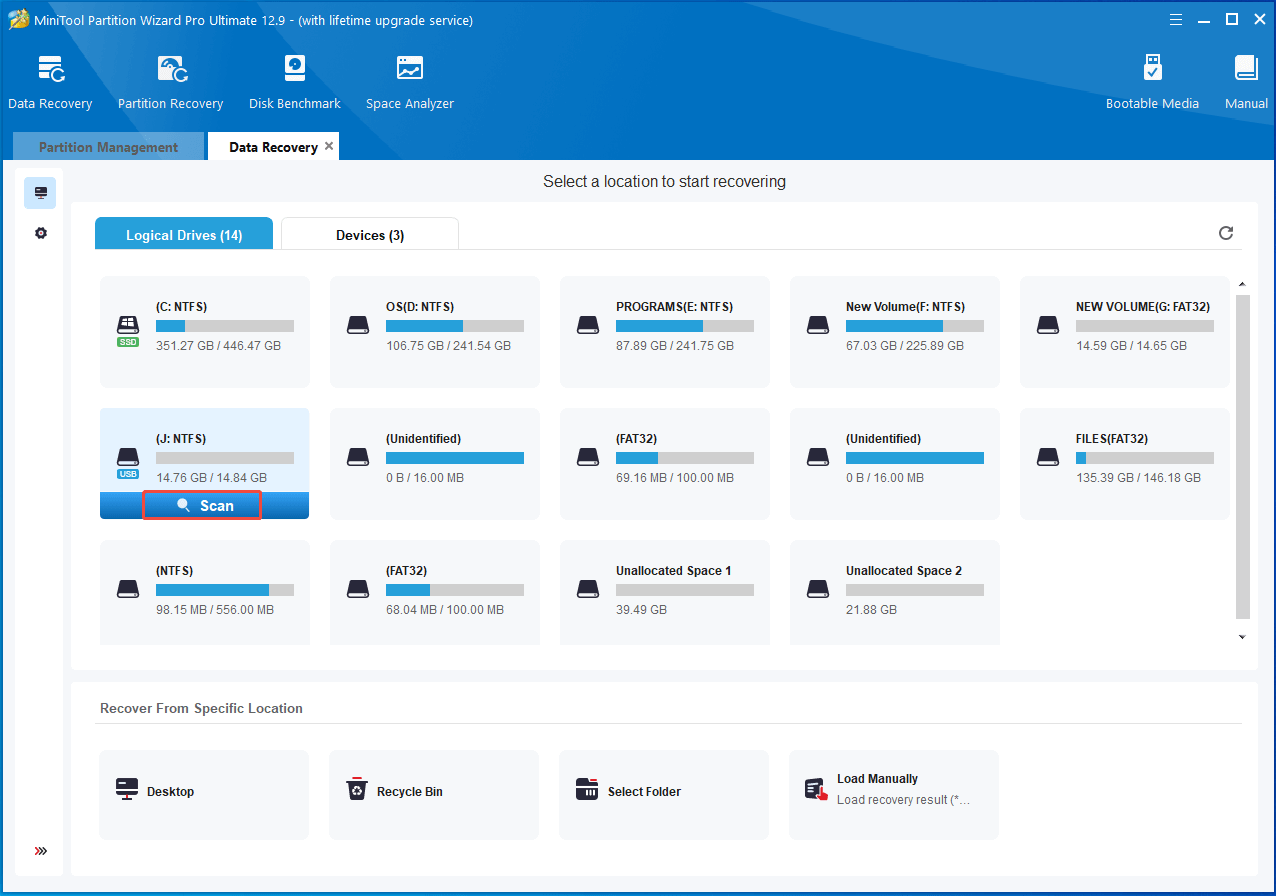Select the PROGRAMS(E: NTFS) drive icon
The width and height of the screenshot is (1276, 896).
pyautogui.click(x=588, y=325)
